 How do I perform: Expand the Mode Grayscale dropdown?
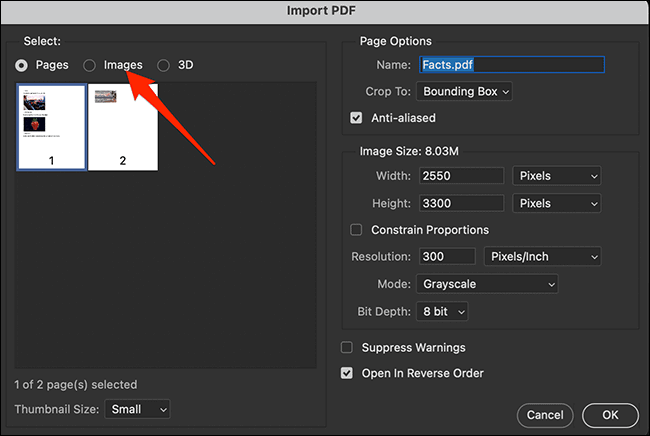(x=488, y=284)
